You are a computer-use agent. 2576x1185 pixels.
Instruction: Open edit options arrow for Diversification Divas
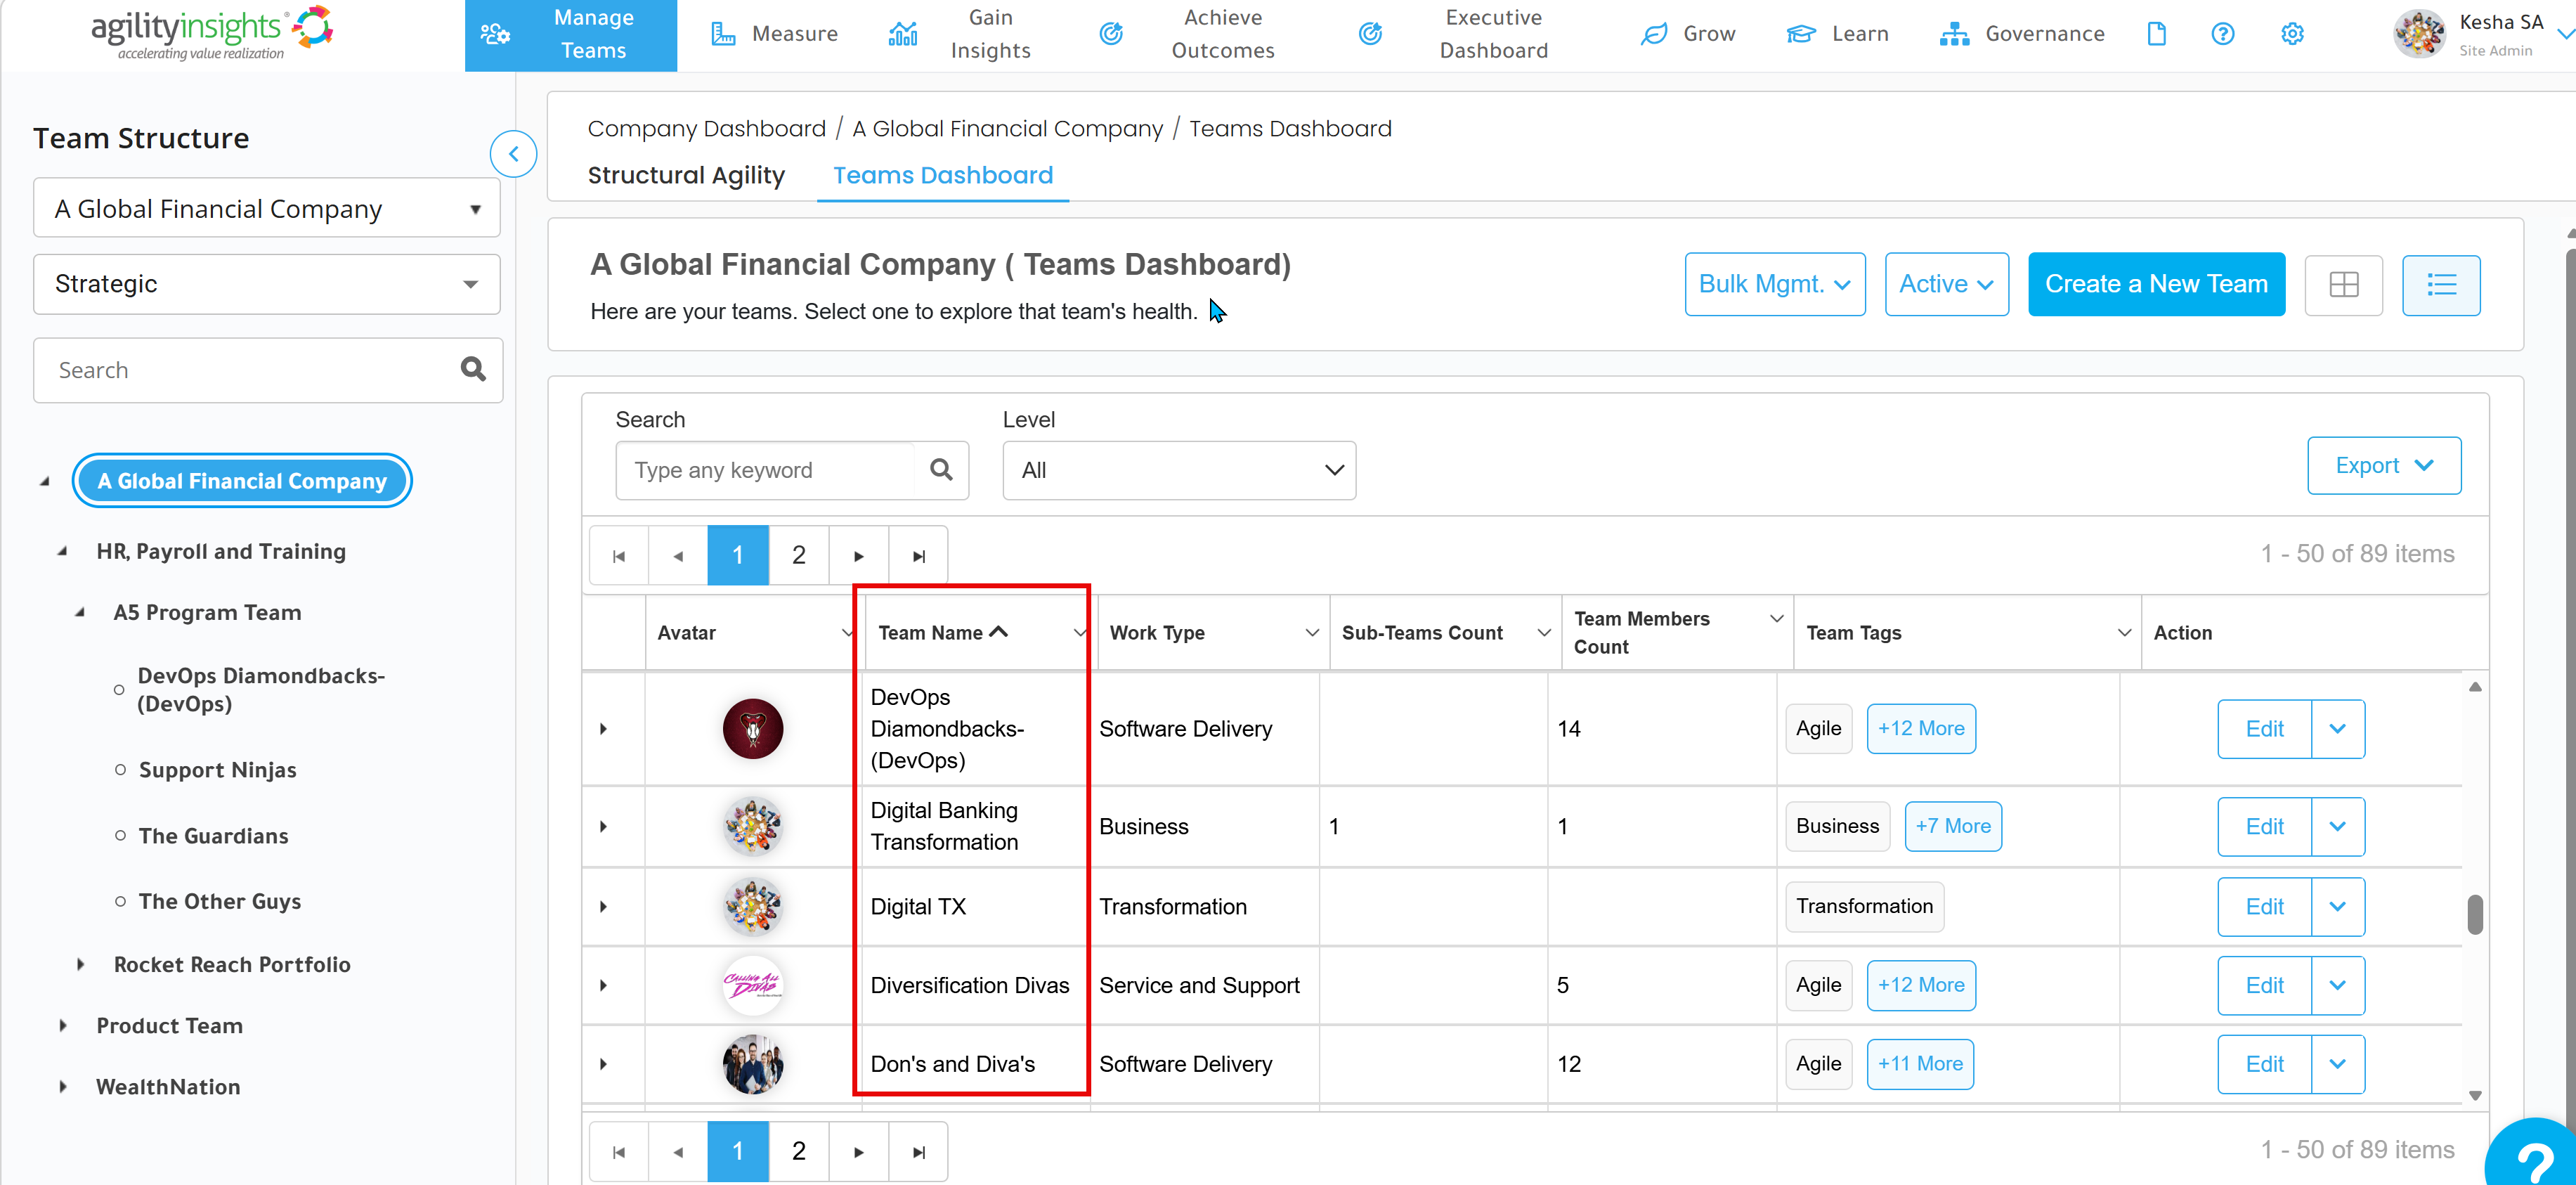2337,986
